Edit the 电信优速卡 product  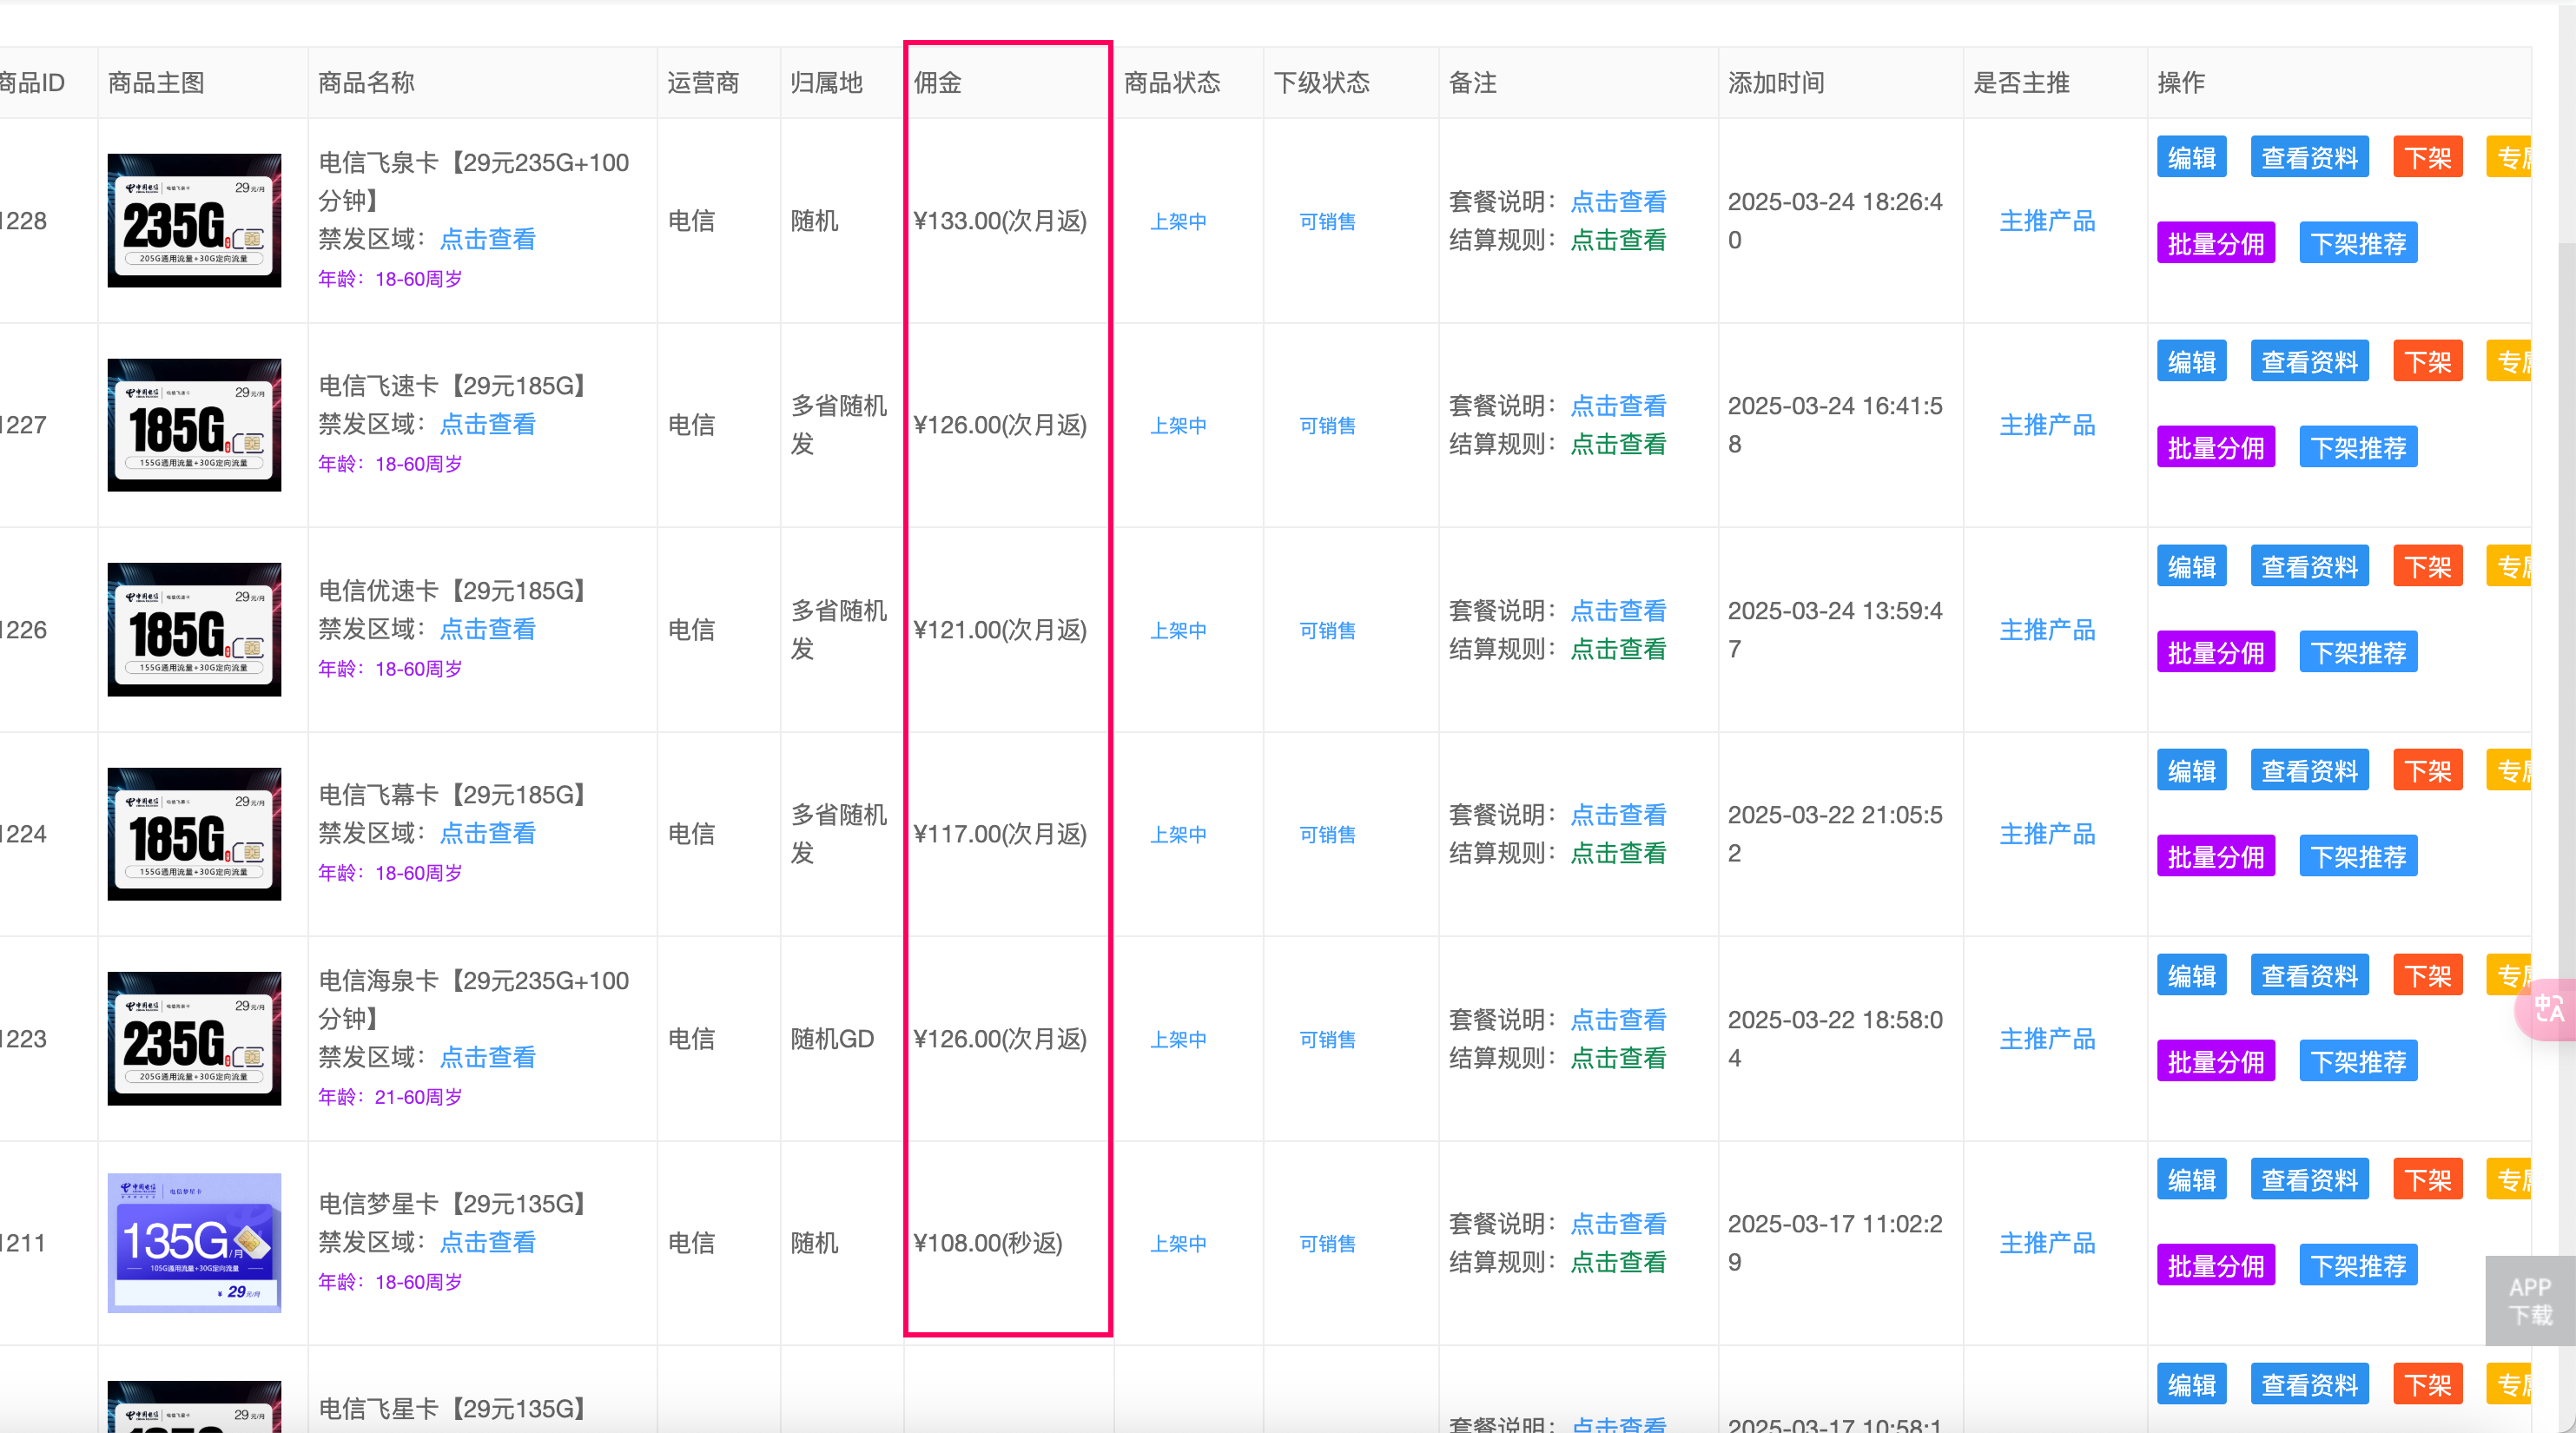coord(2191,567)
